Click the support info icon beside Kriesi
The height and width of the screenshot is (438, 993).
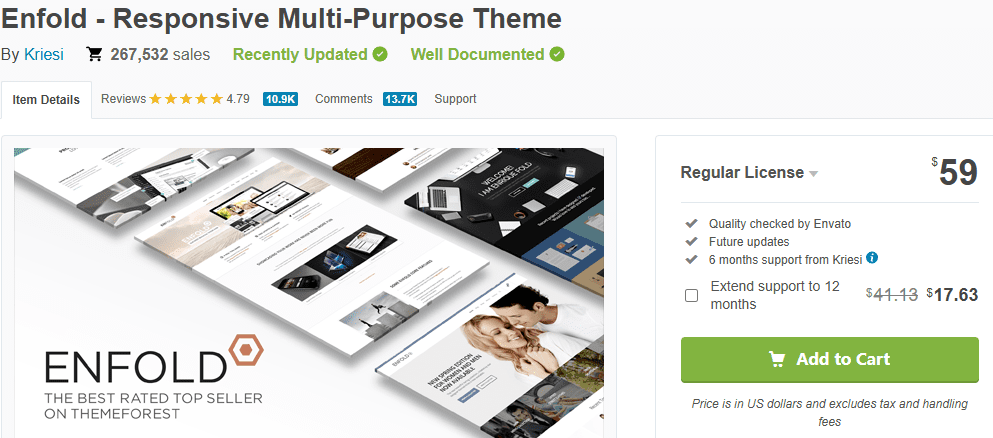click(872, 258)
